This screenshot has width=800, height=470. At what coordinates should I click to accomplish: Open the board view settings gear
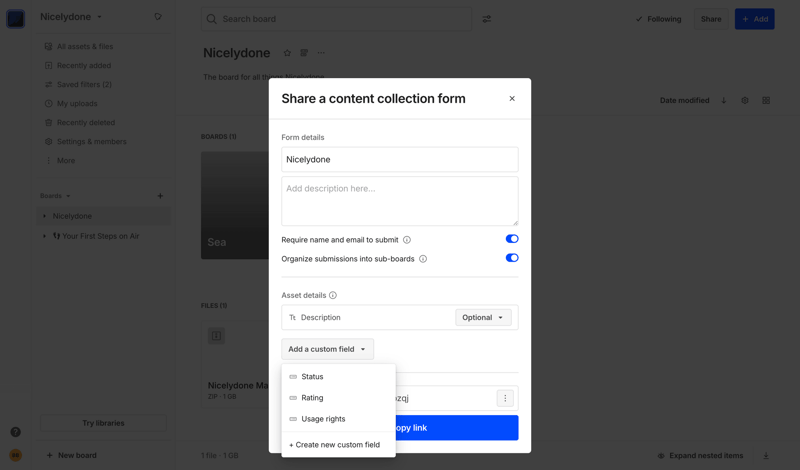point(745,100)
